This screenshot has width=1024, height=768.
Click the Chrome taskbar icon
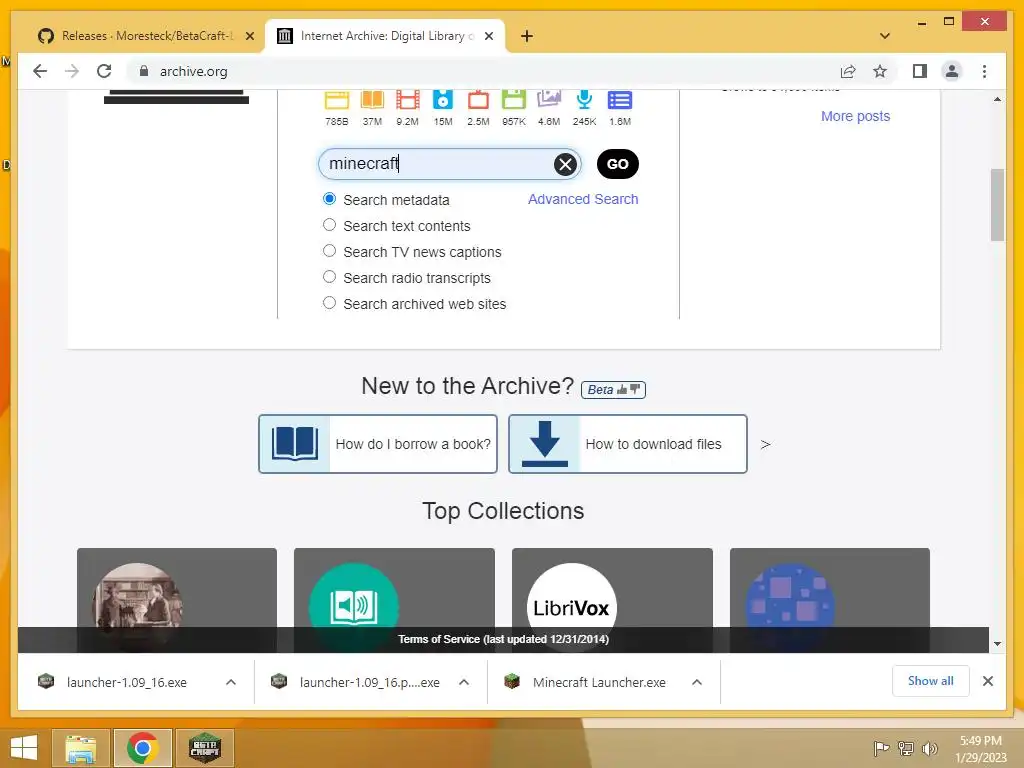[x=142, y=748]
